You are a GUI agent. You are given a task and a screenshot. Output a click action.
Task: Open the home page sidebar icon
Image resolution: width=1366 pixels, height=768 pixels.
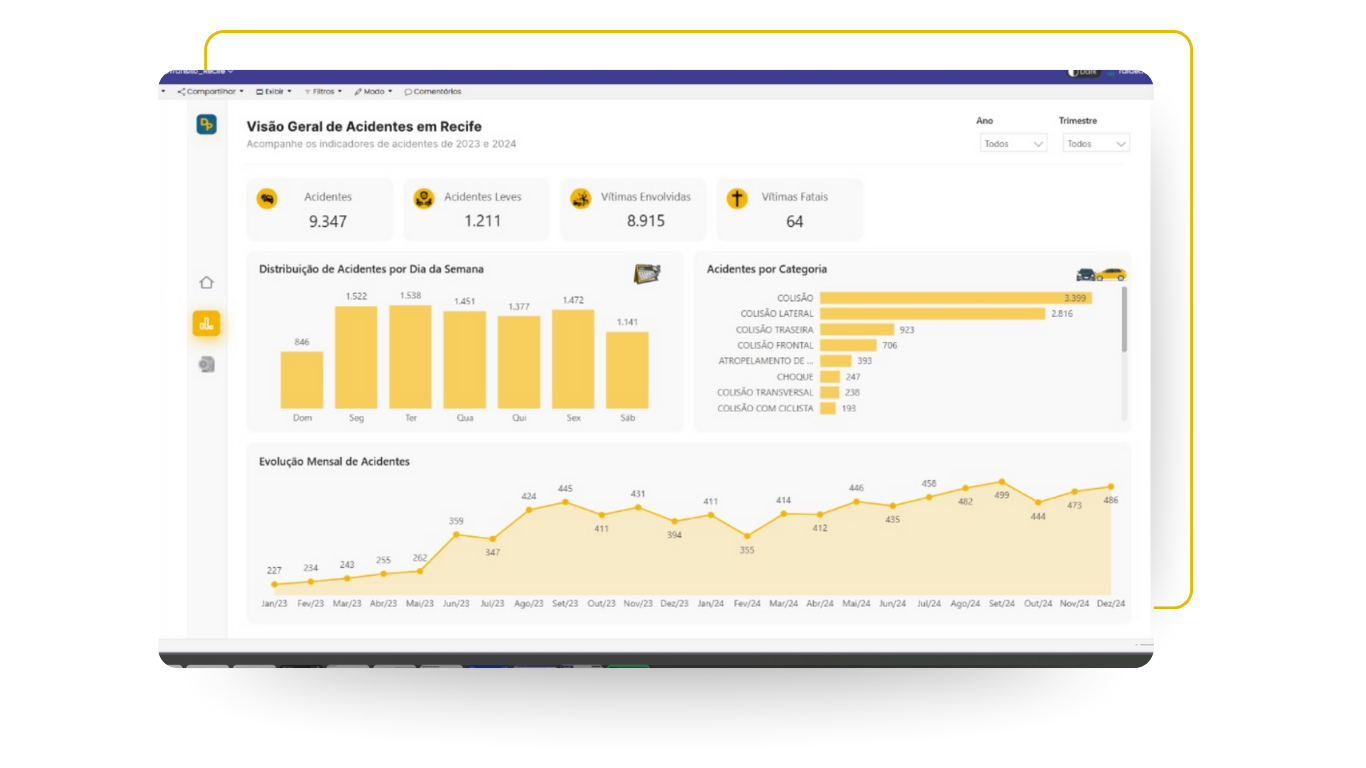[206, 283]
